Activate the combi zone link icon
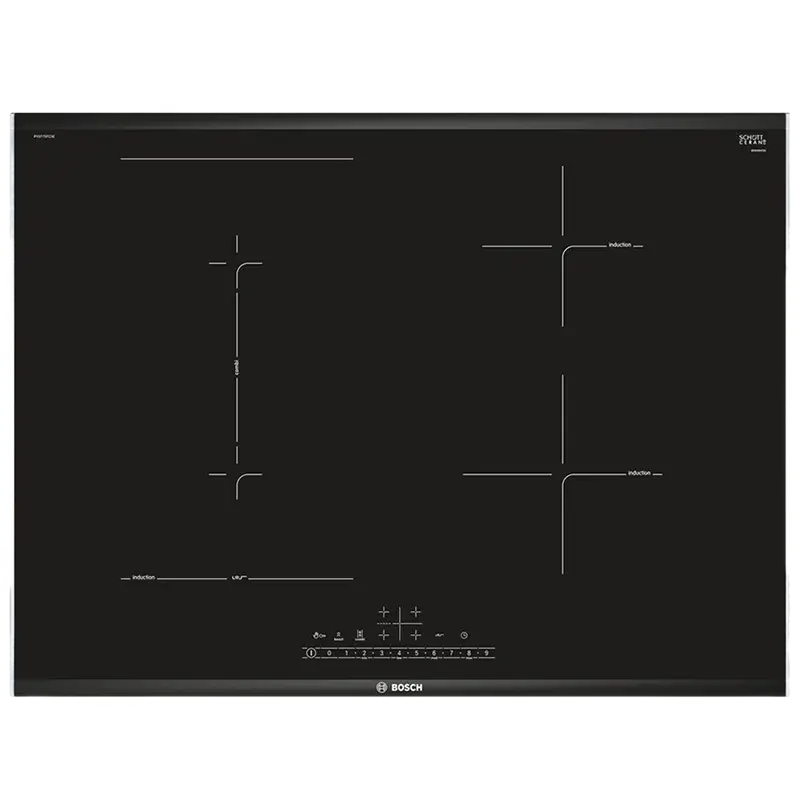Screen dimensions: 800x800 pos(359,635)
